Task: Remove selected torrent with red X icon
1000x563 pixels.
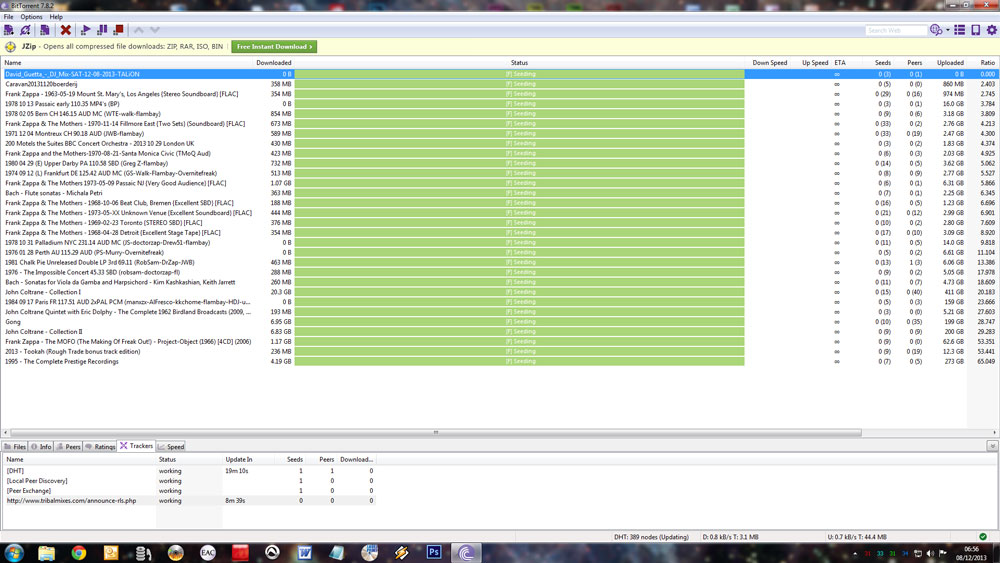Action: 66,30
